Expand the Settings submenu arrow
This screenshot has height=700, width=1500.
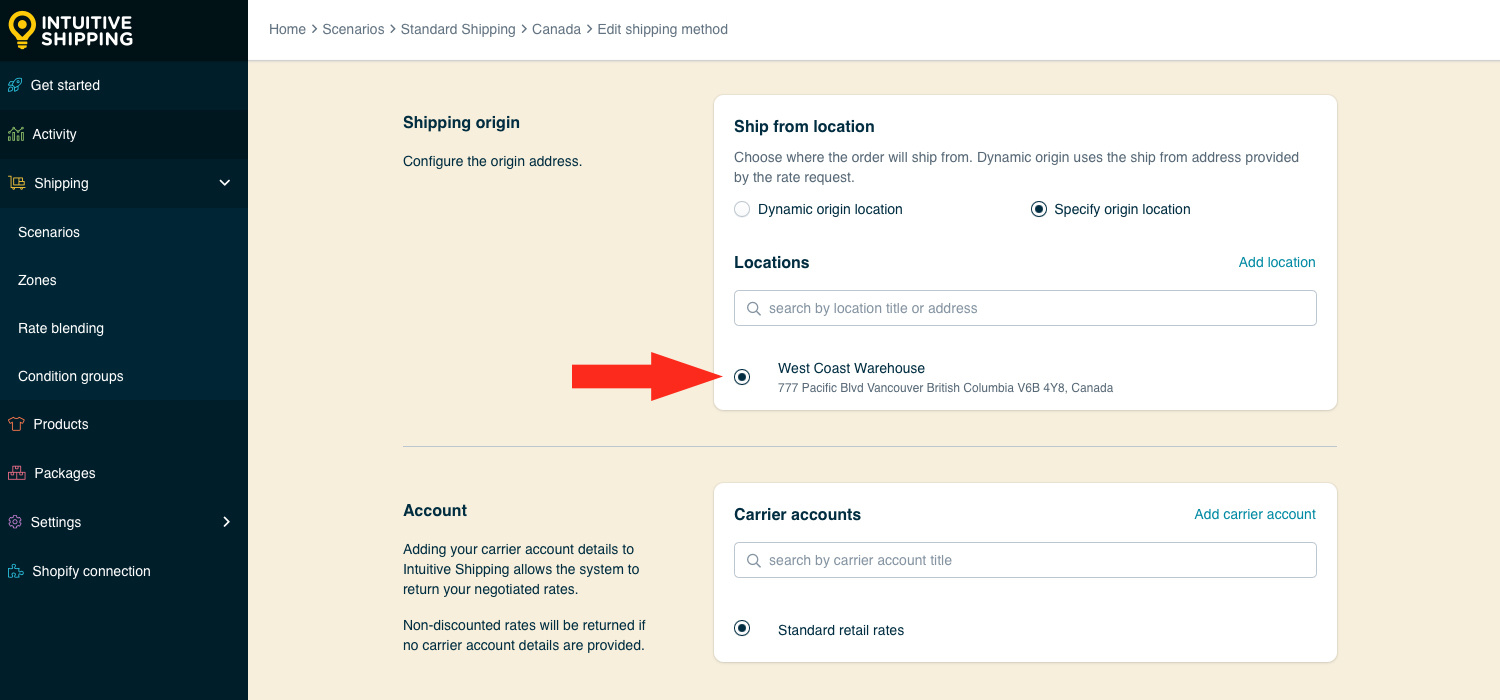[226, 522]
